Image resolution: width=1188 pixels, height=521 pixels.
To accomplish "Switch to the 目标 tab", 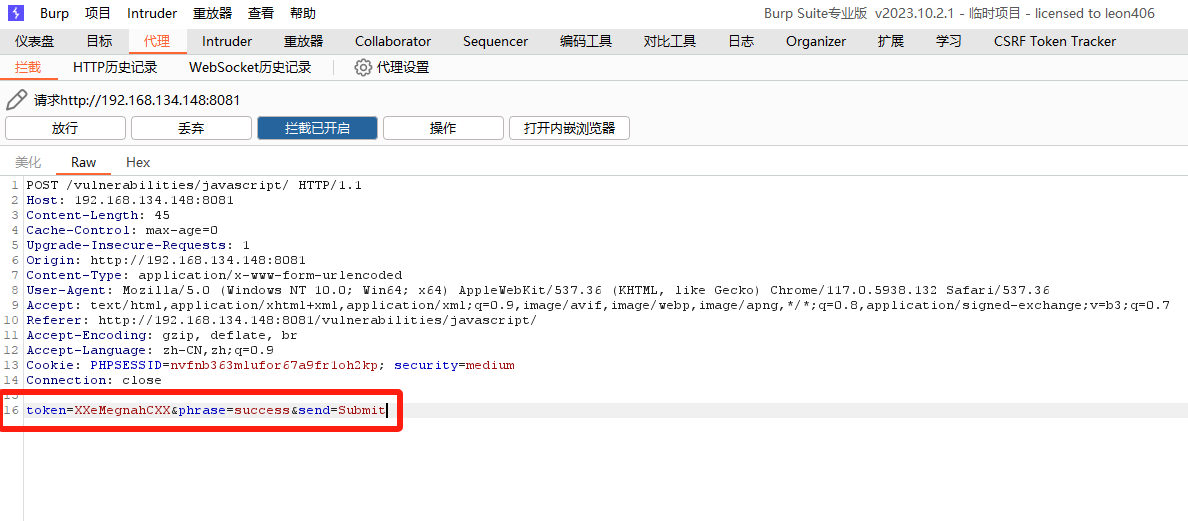I will [x=98, y=42].
